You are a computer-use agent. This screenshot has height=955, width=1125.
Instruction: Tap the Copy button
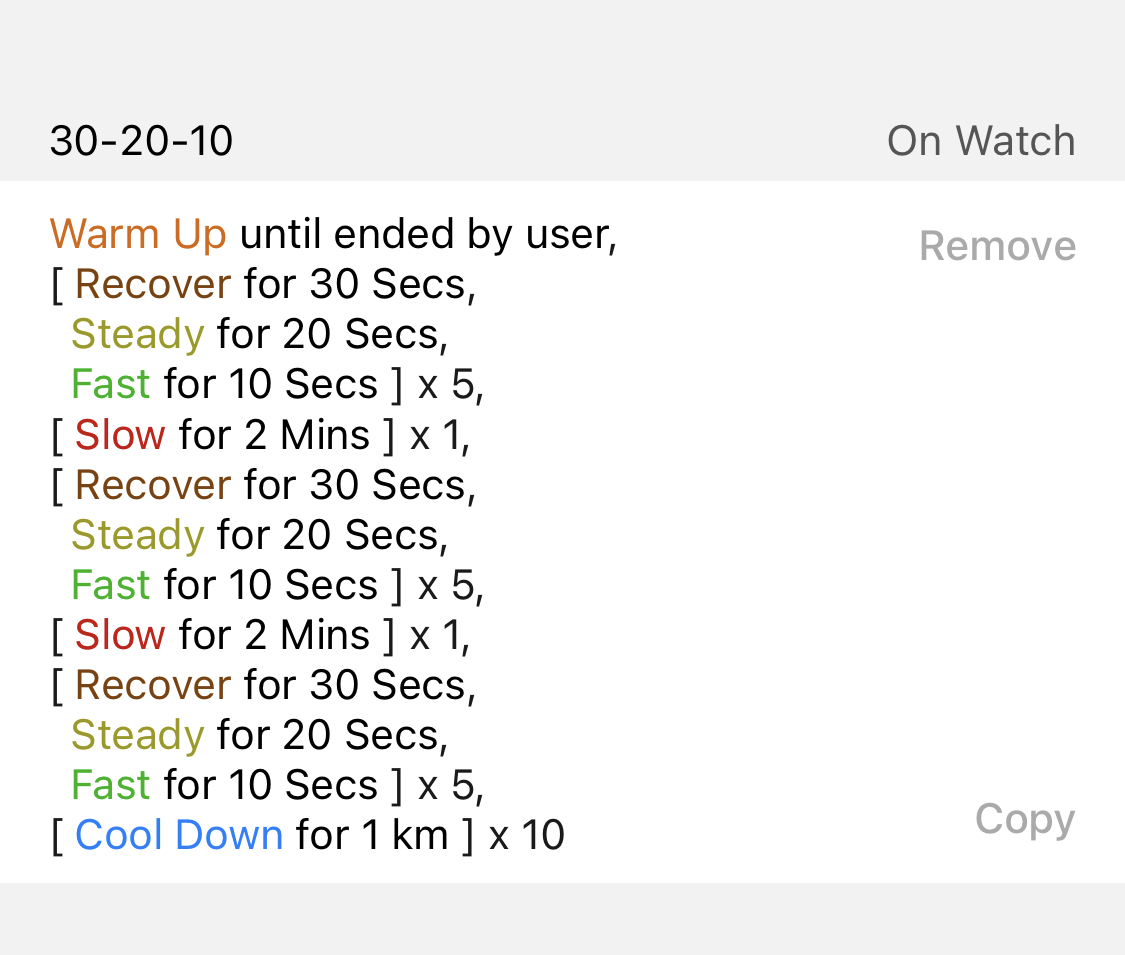click(x=1024, y=819)
